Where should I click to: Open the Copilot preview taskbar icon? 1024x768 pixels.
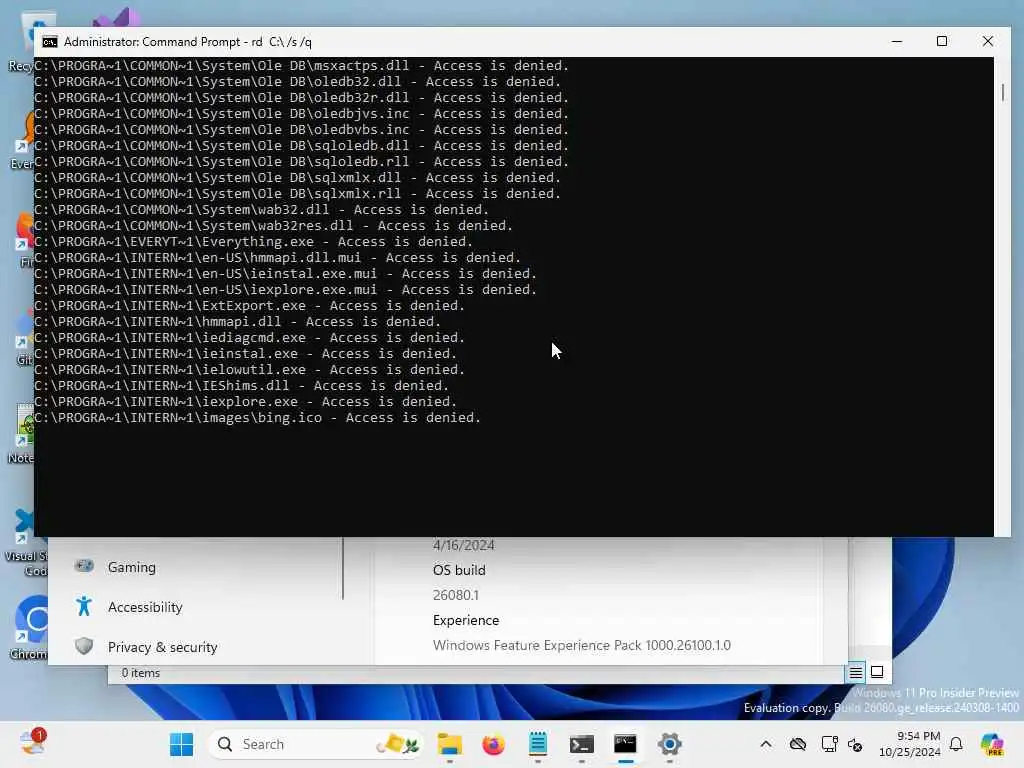point(992,744)
